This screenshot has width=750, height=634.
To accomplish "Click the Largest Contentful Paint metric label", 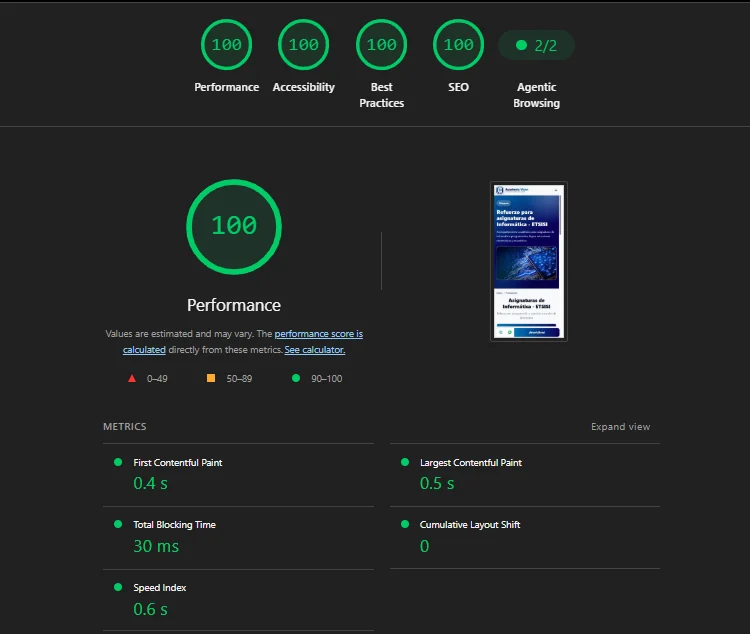I will pyautogui.click(x=471, y=463).
